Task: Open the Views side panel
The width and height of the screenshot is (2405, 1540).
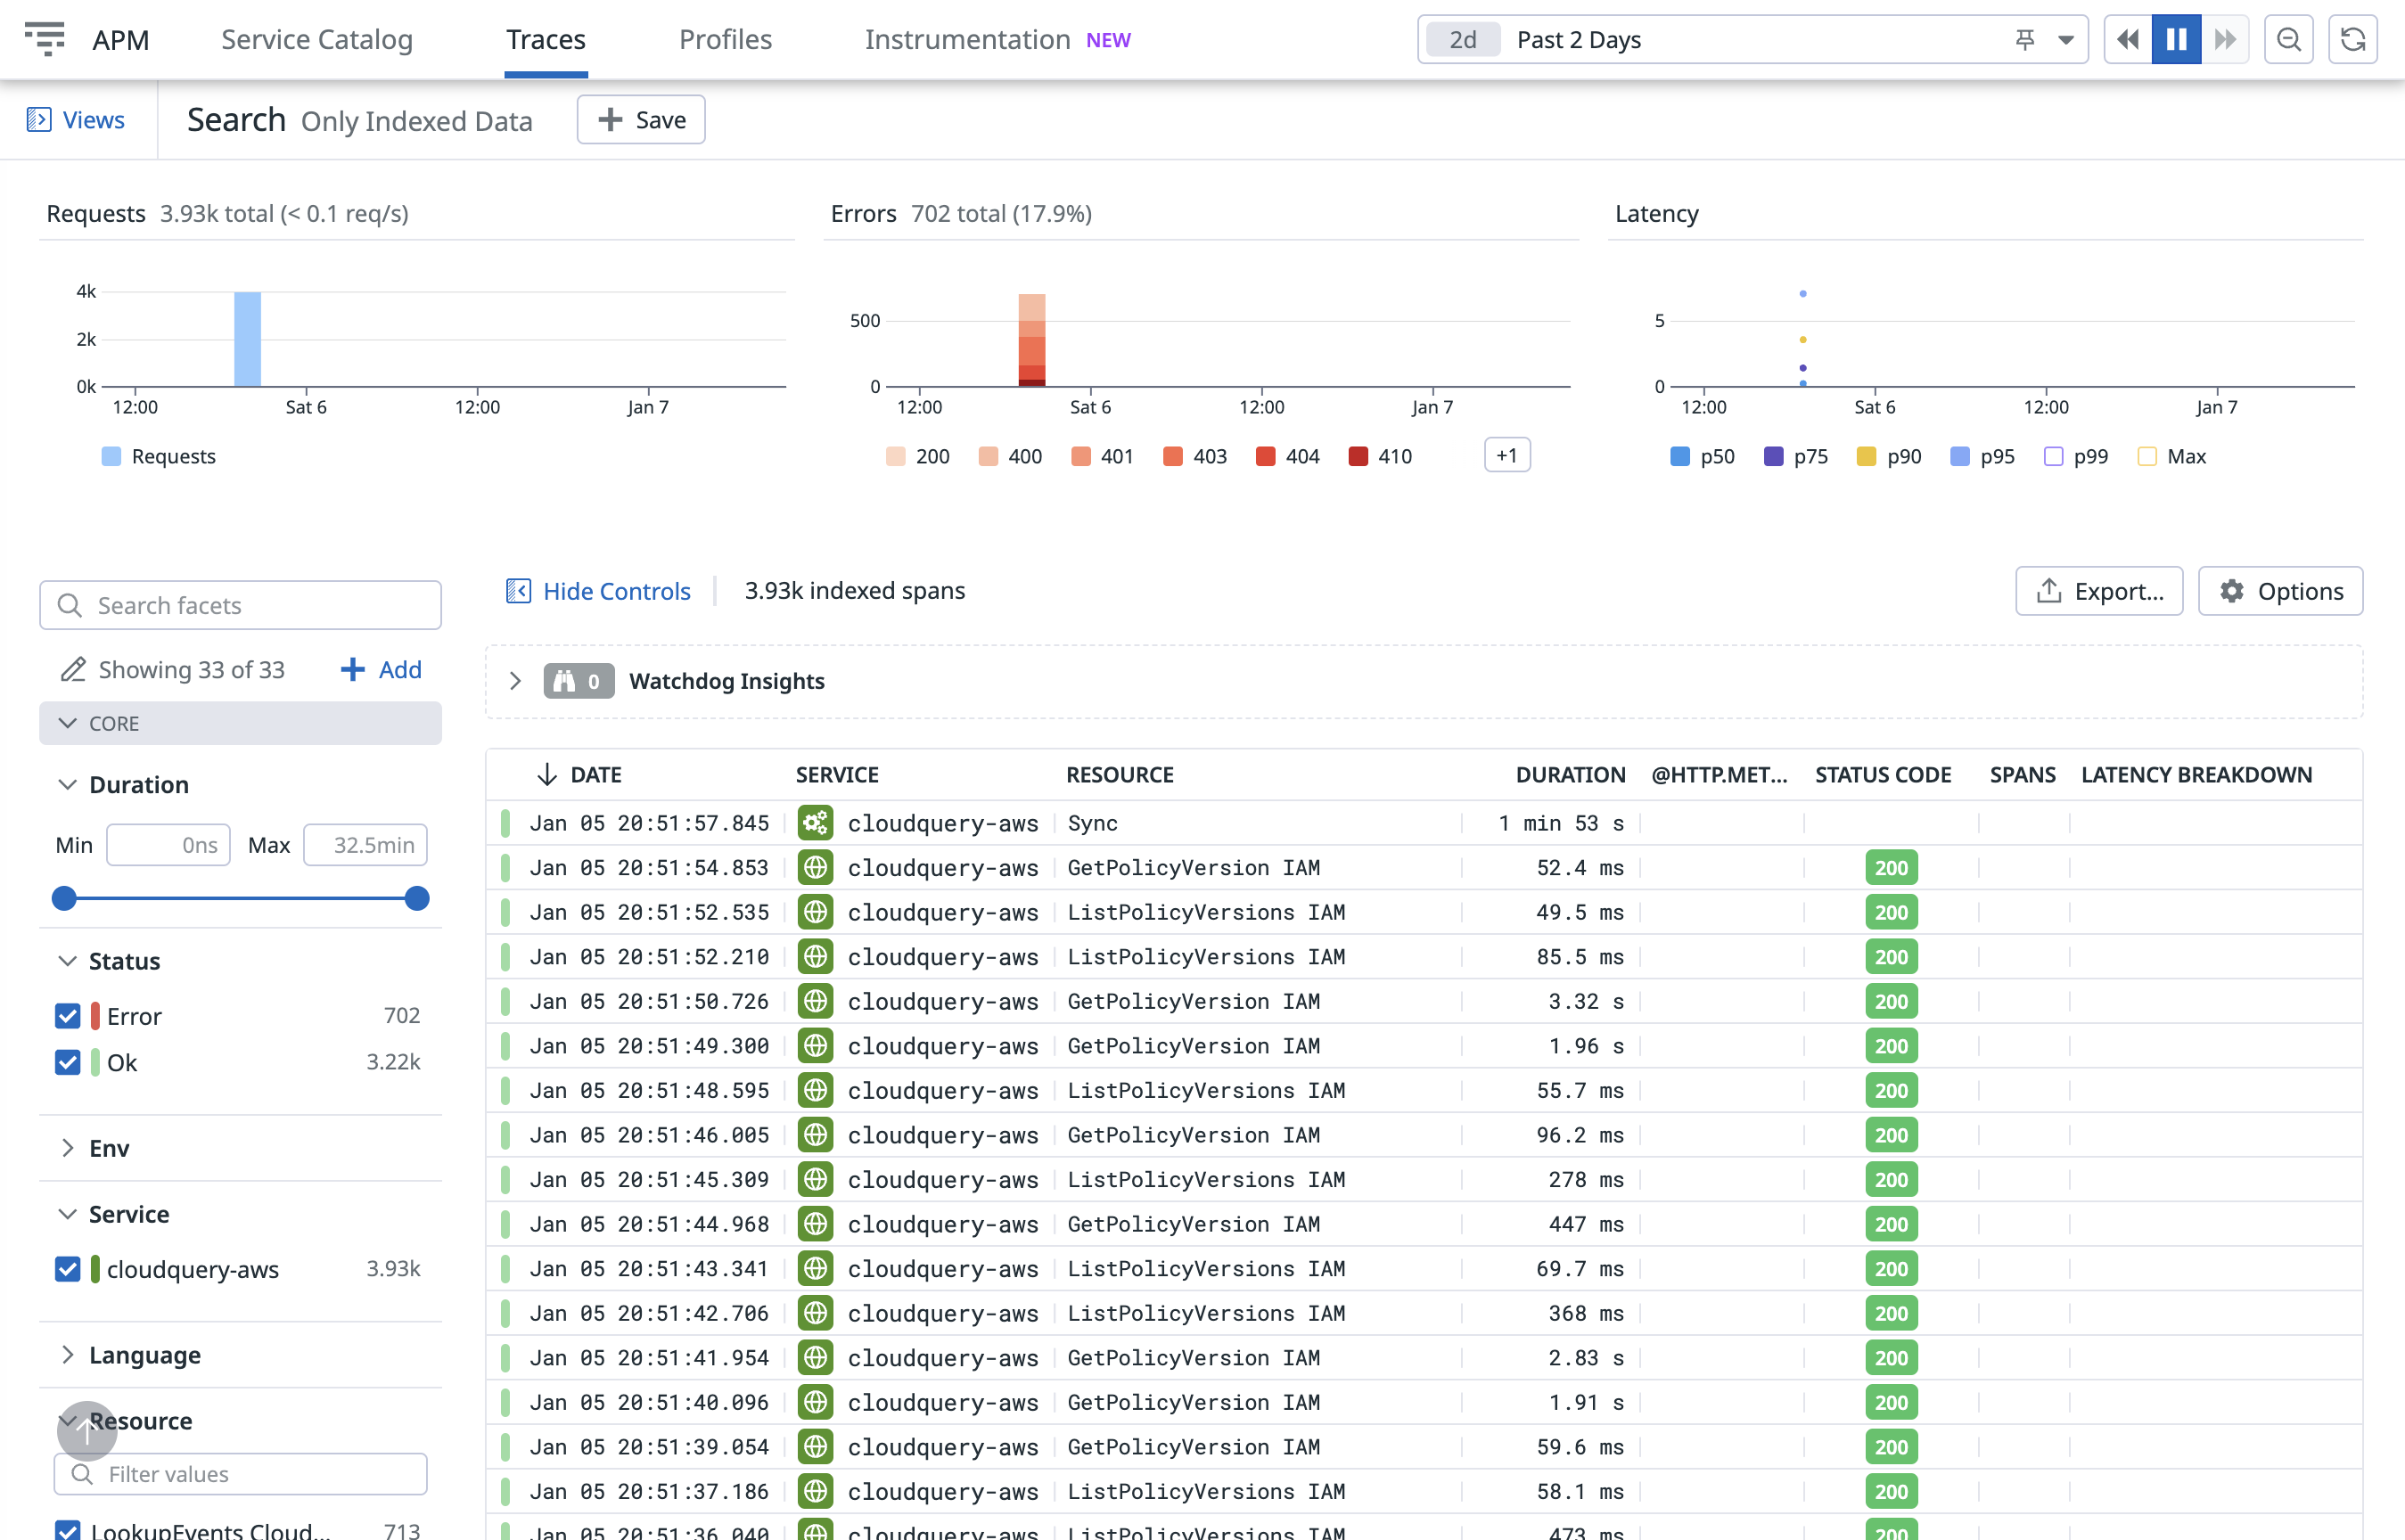Action: [39, 120]
